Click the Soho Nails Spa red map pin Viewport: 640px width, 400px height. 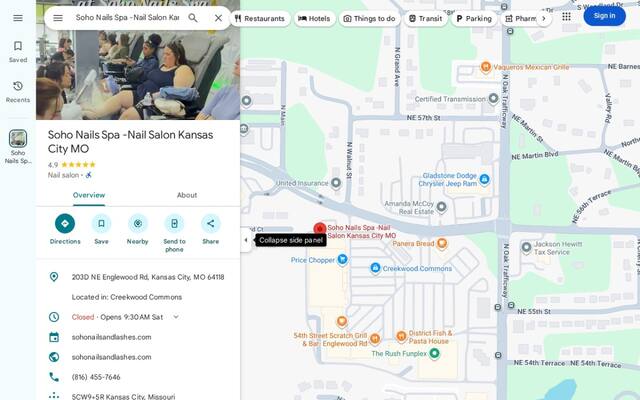coord(320,229)
